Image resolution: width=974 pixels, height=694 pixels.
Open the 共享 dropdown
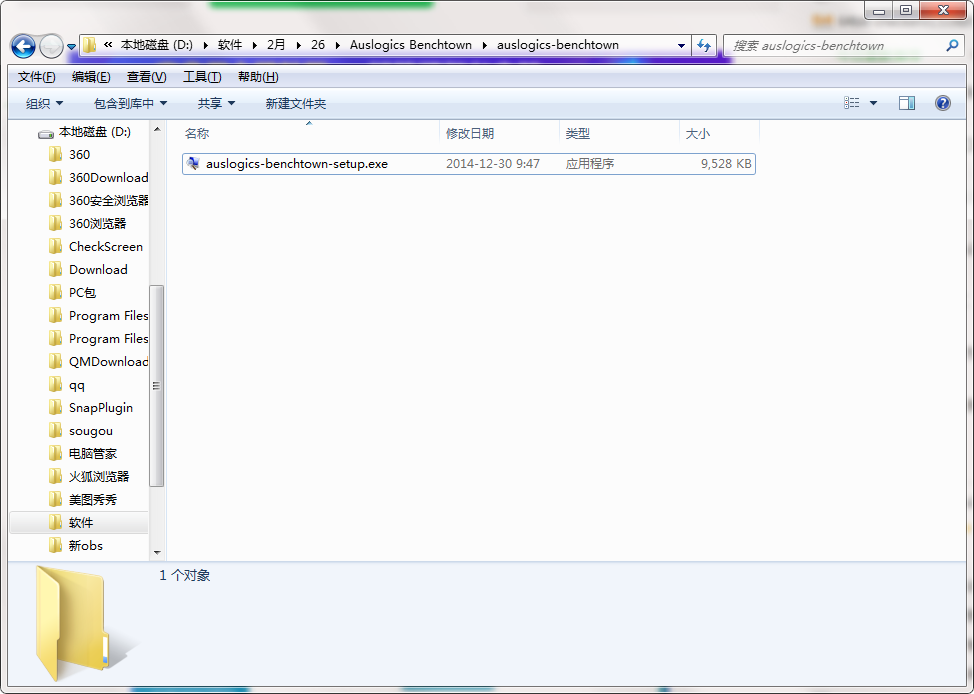[216, 103]
